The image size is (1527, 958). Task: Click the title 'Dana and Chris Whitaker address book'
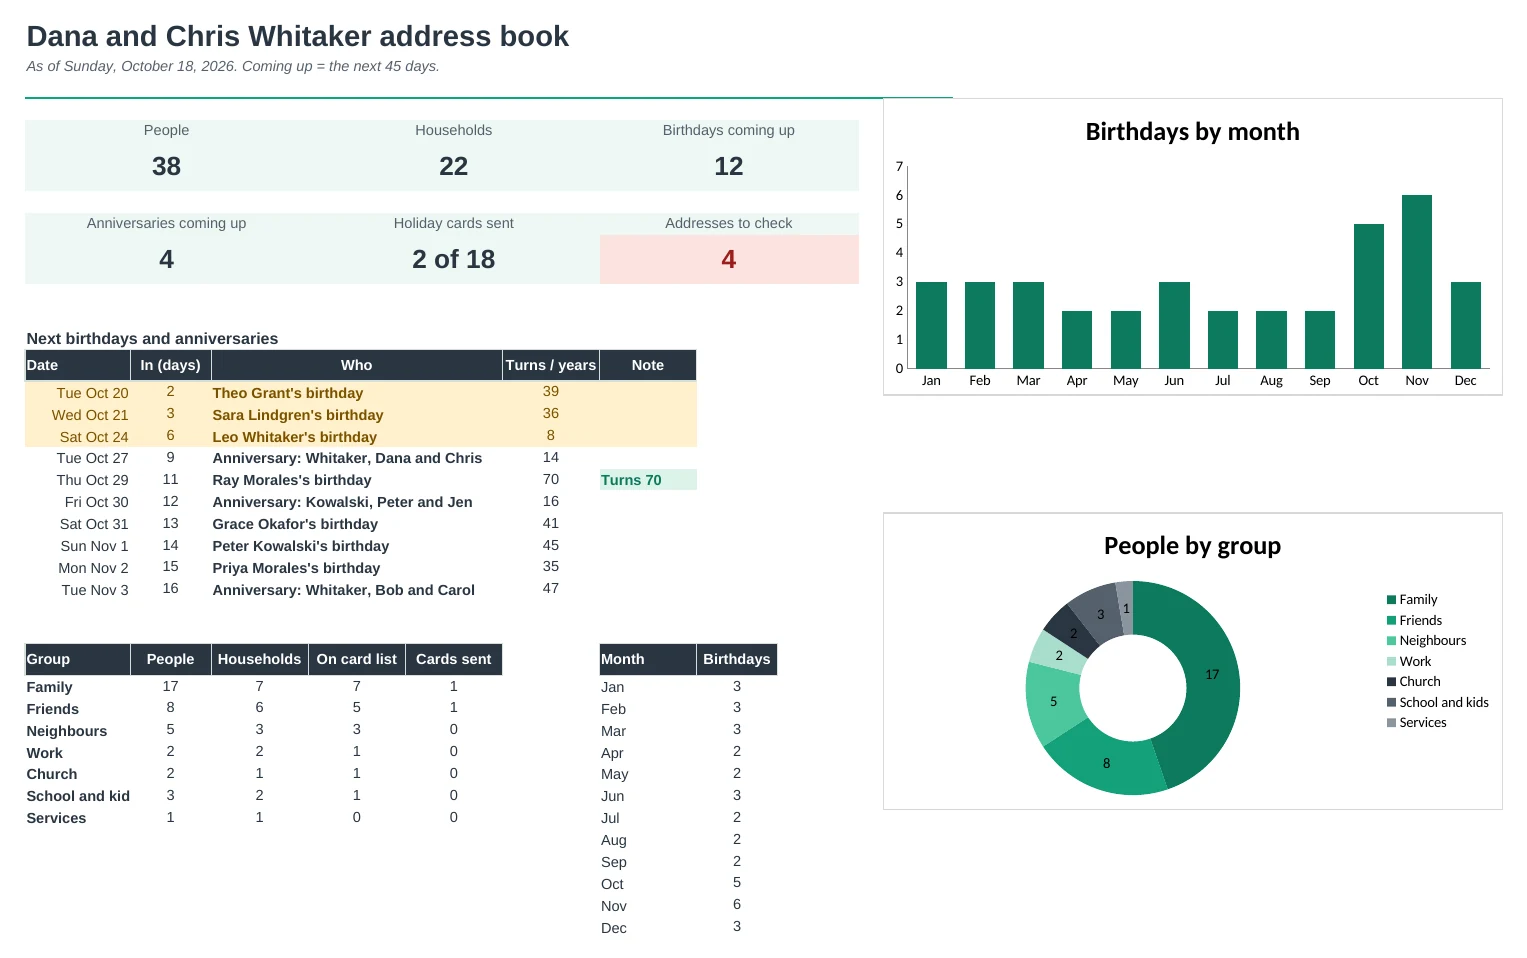point(297,36)
